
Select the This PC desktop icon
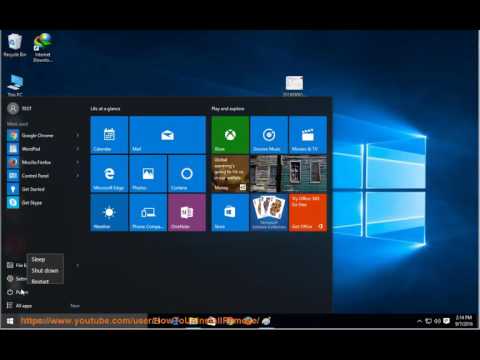point(15,86)
